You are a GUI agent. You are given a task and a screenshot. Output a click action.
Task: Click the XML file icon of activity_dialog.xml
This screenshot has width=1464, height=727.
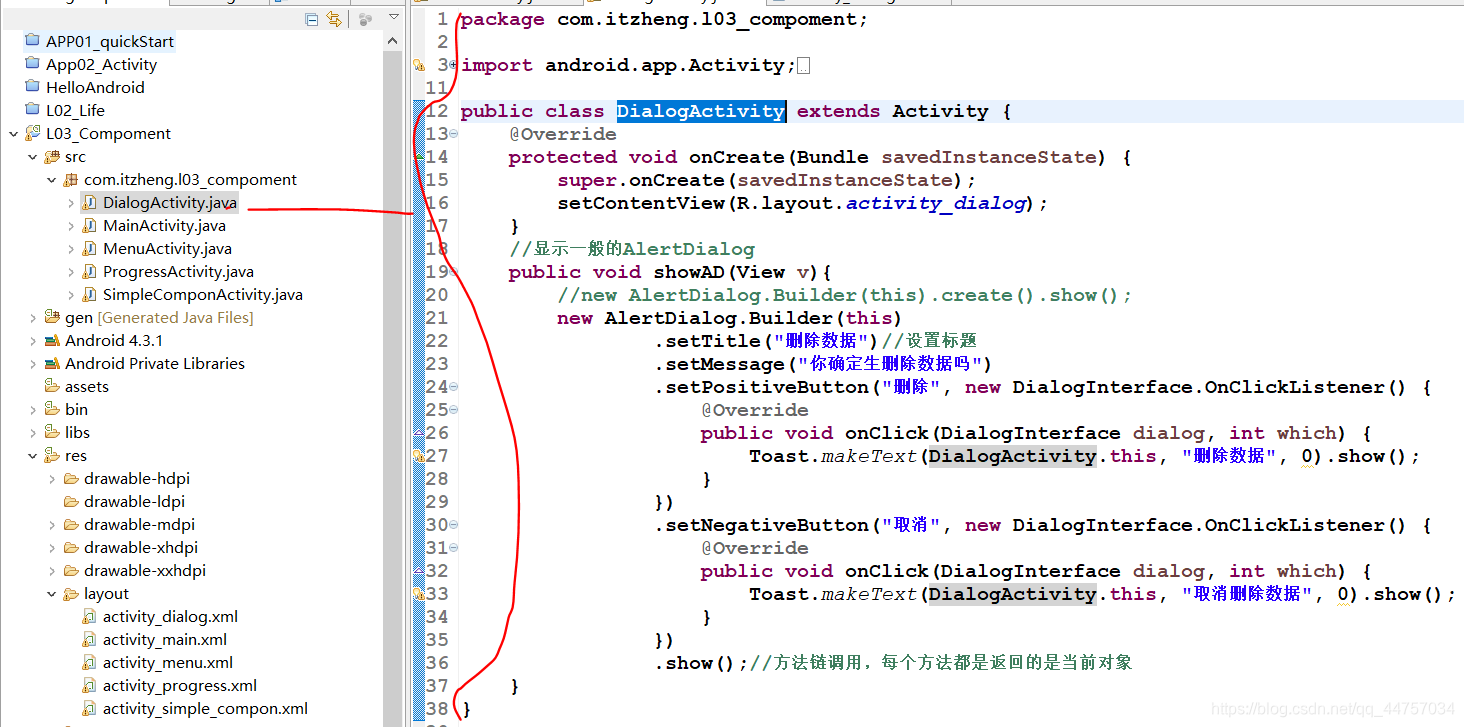click(x=90, y=617)
